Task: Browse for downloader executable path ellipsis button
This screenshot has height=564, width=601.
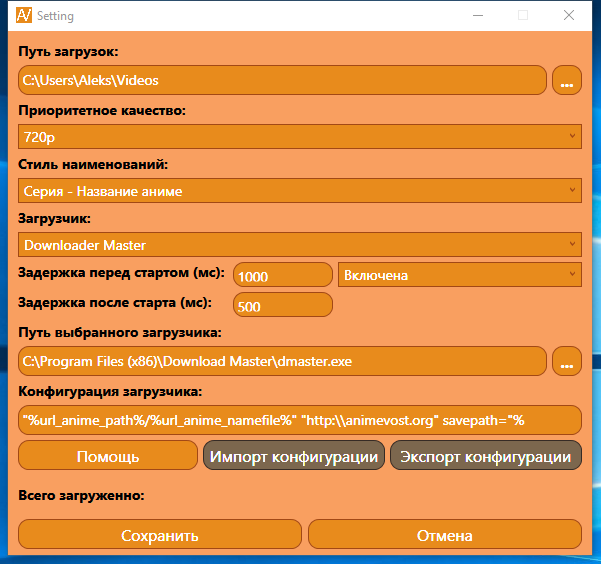Action: point(567,361)
